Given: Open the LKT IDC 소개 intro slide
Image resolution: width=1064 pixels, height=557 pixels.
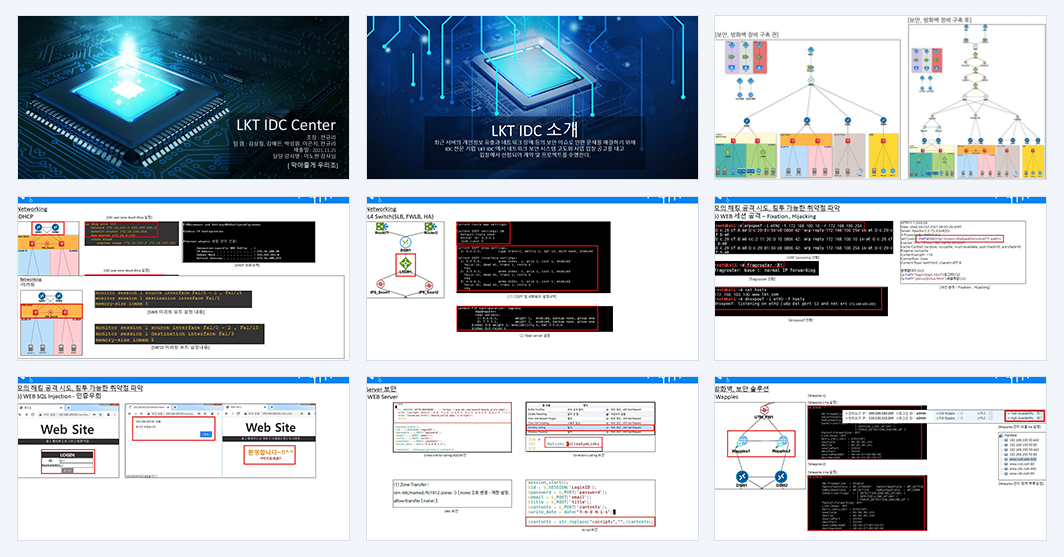Looking at the screenshot, I should [x=532, y=98].
